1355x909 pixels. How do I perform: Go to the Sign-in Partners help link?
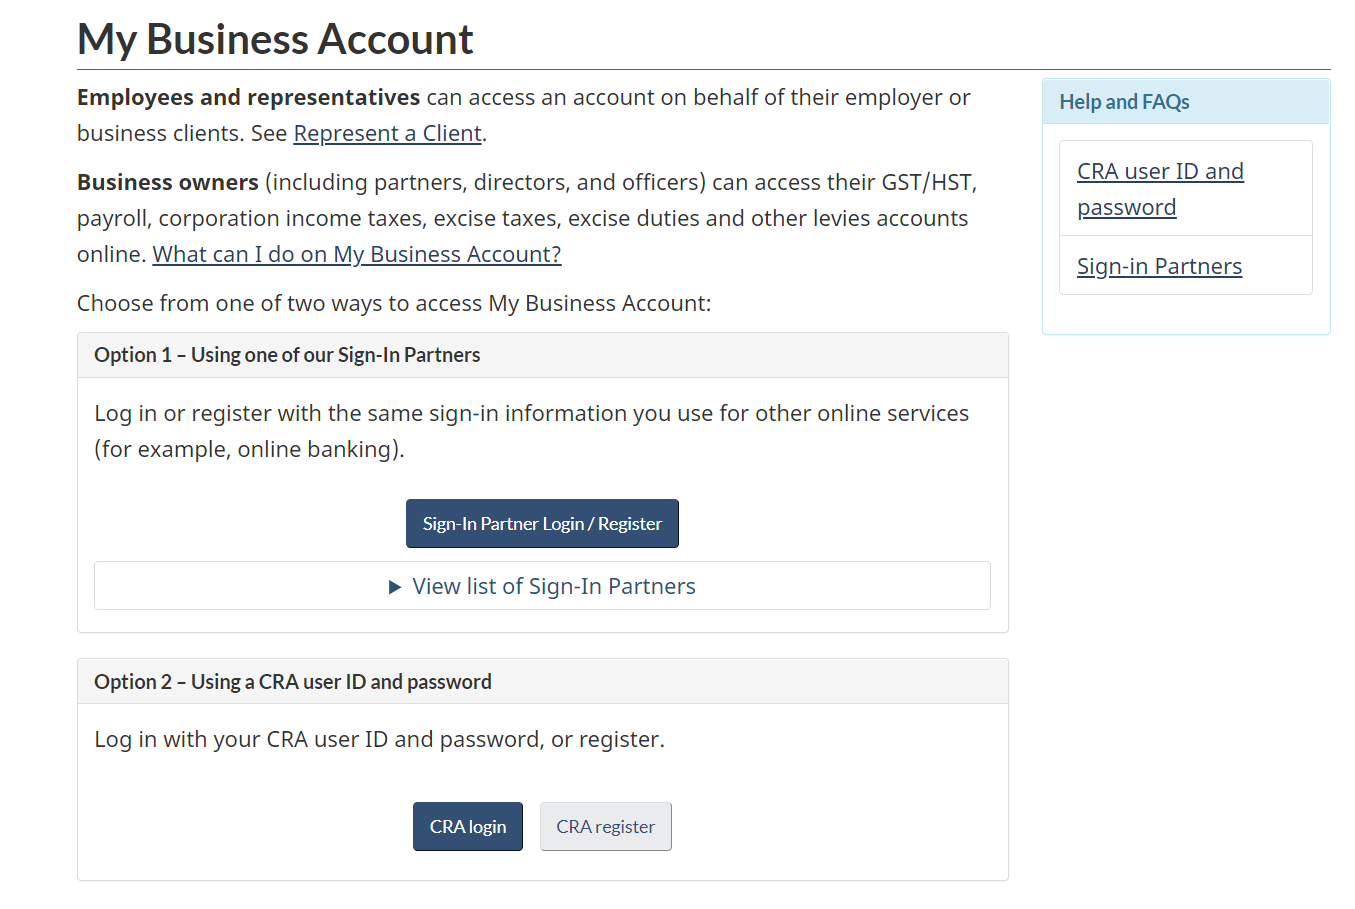(x=1159, y=267)
